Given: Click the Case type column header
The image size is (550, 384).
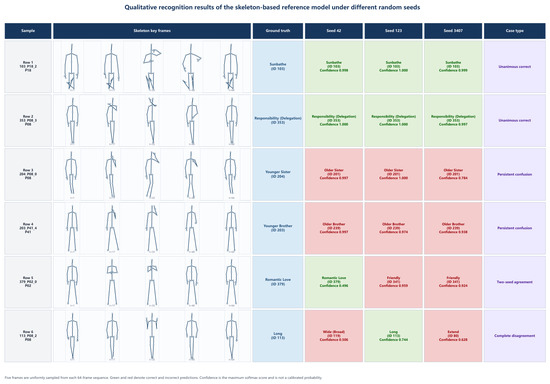Looking at the screenshot, I should coord(515,31).
